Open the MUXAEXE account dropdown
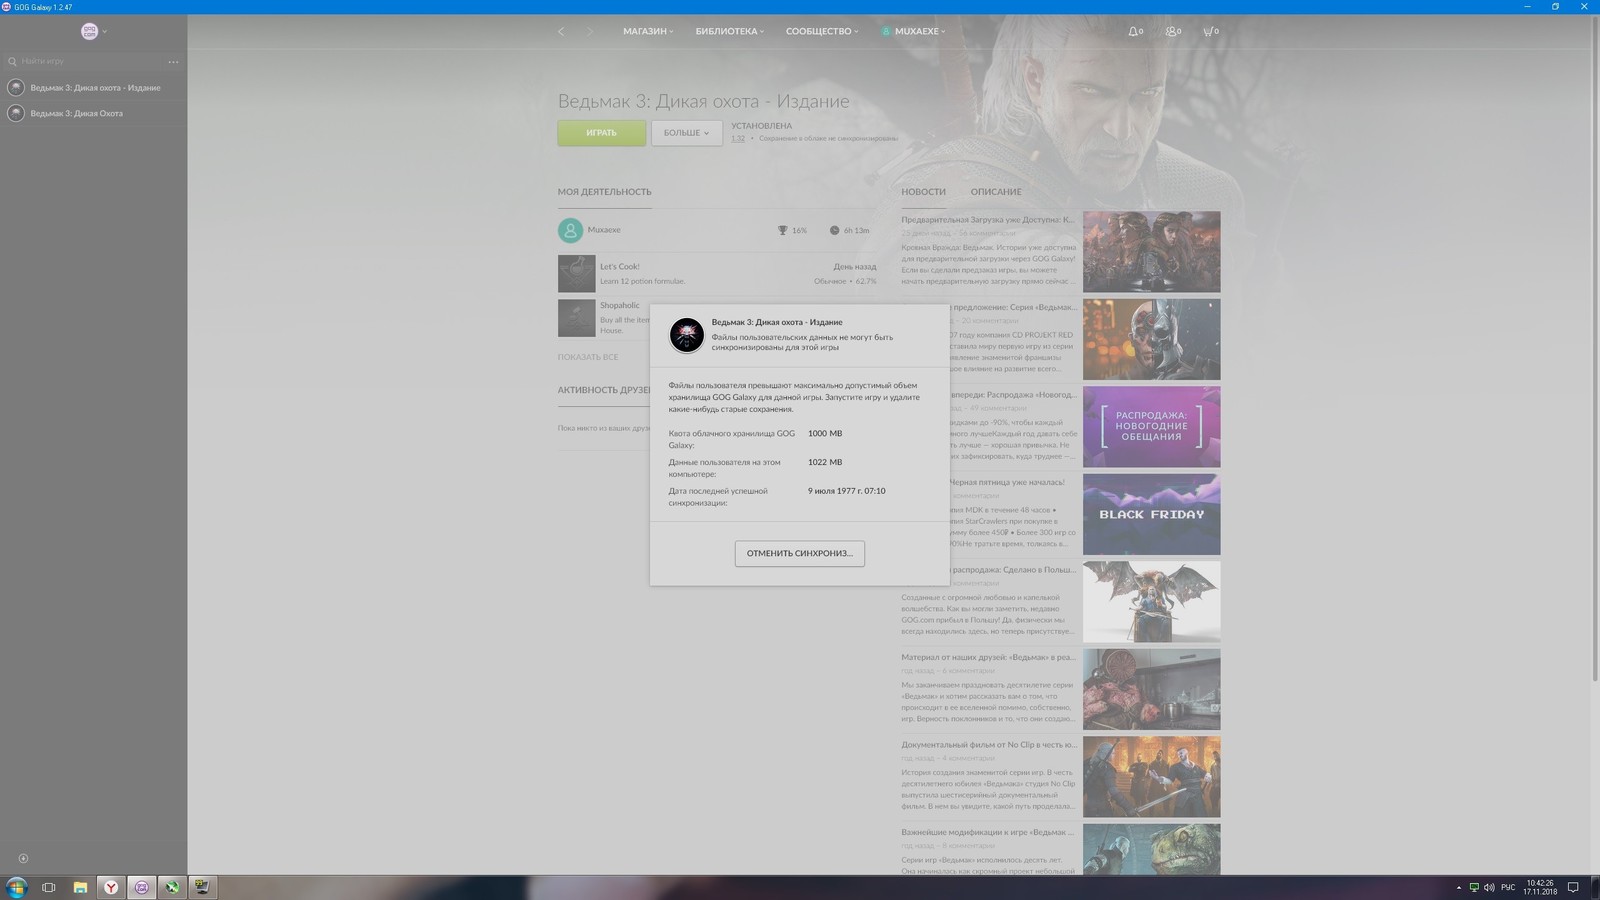The width and height of the screenshot is (1600, 900). tap(913, 31)
